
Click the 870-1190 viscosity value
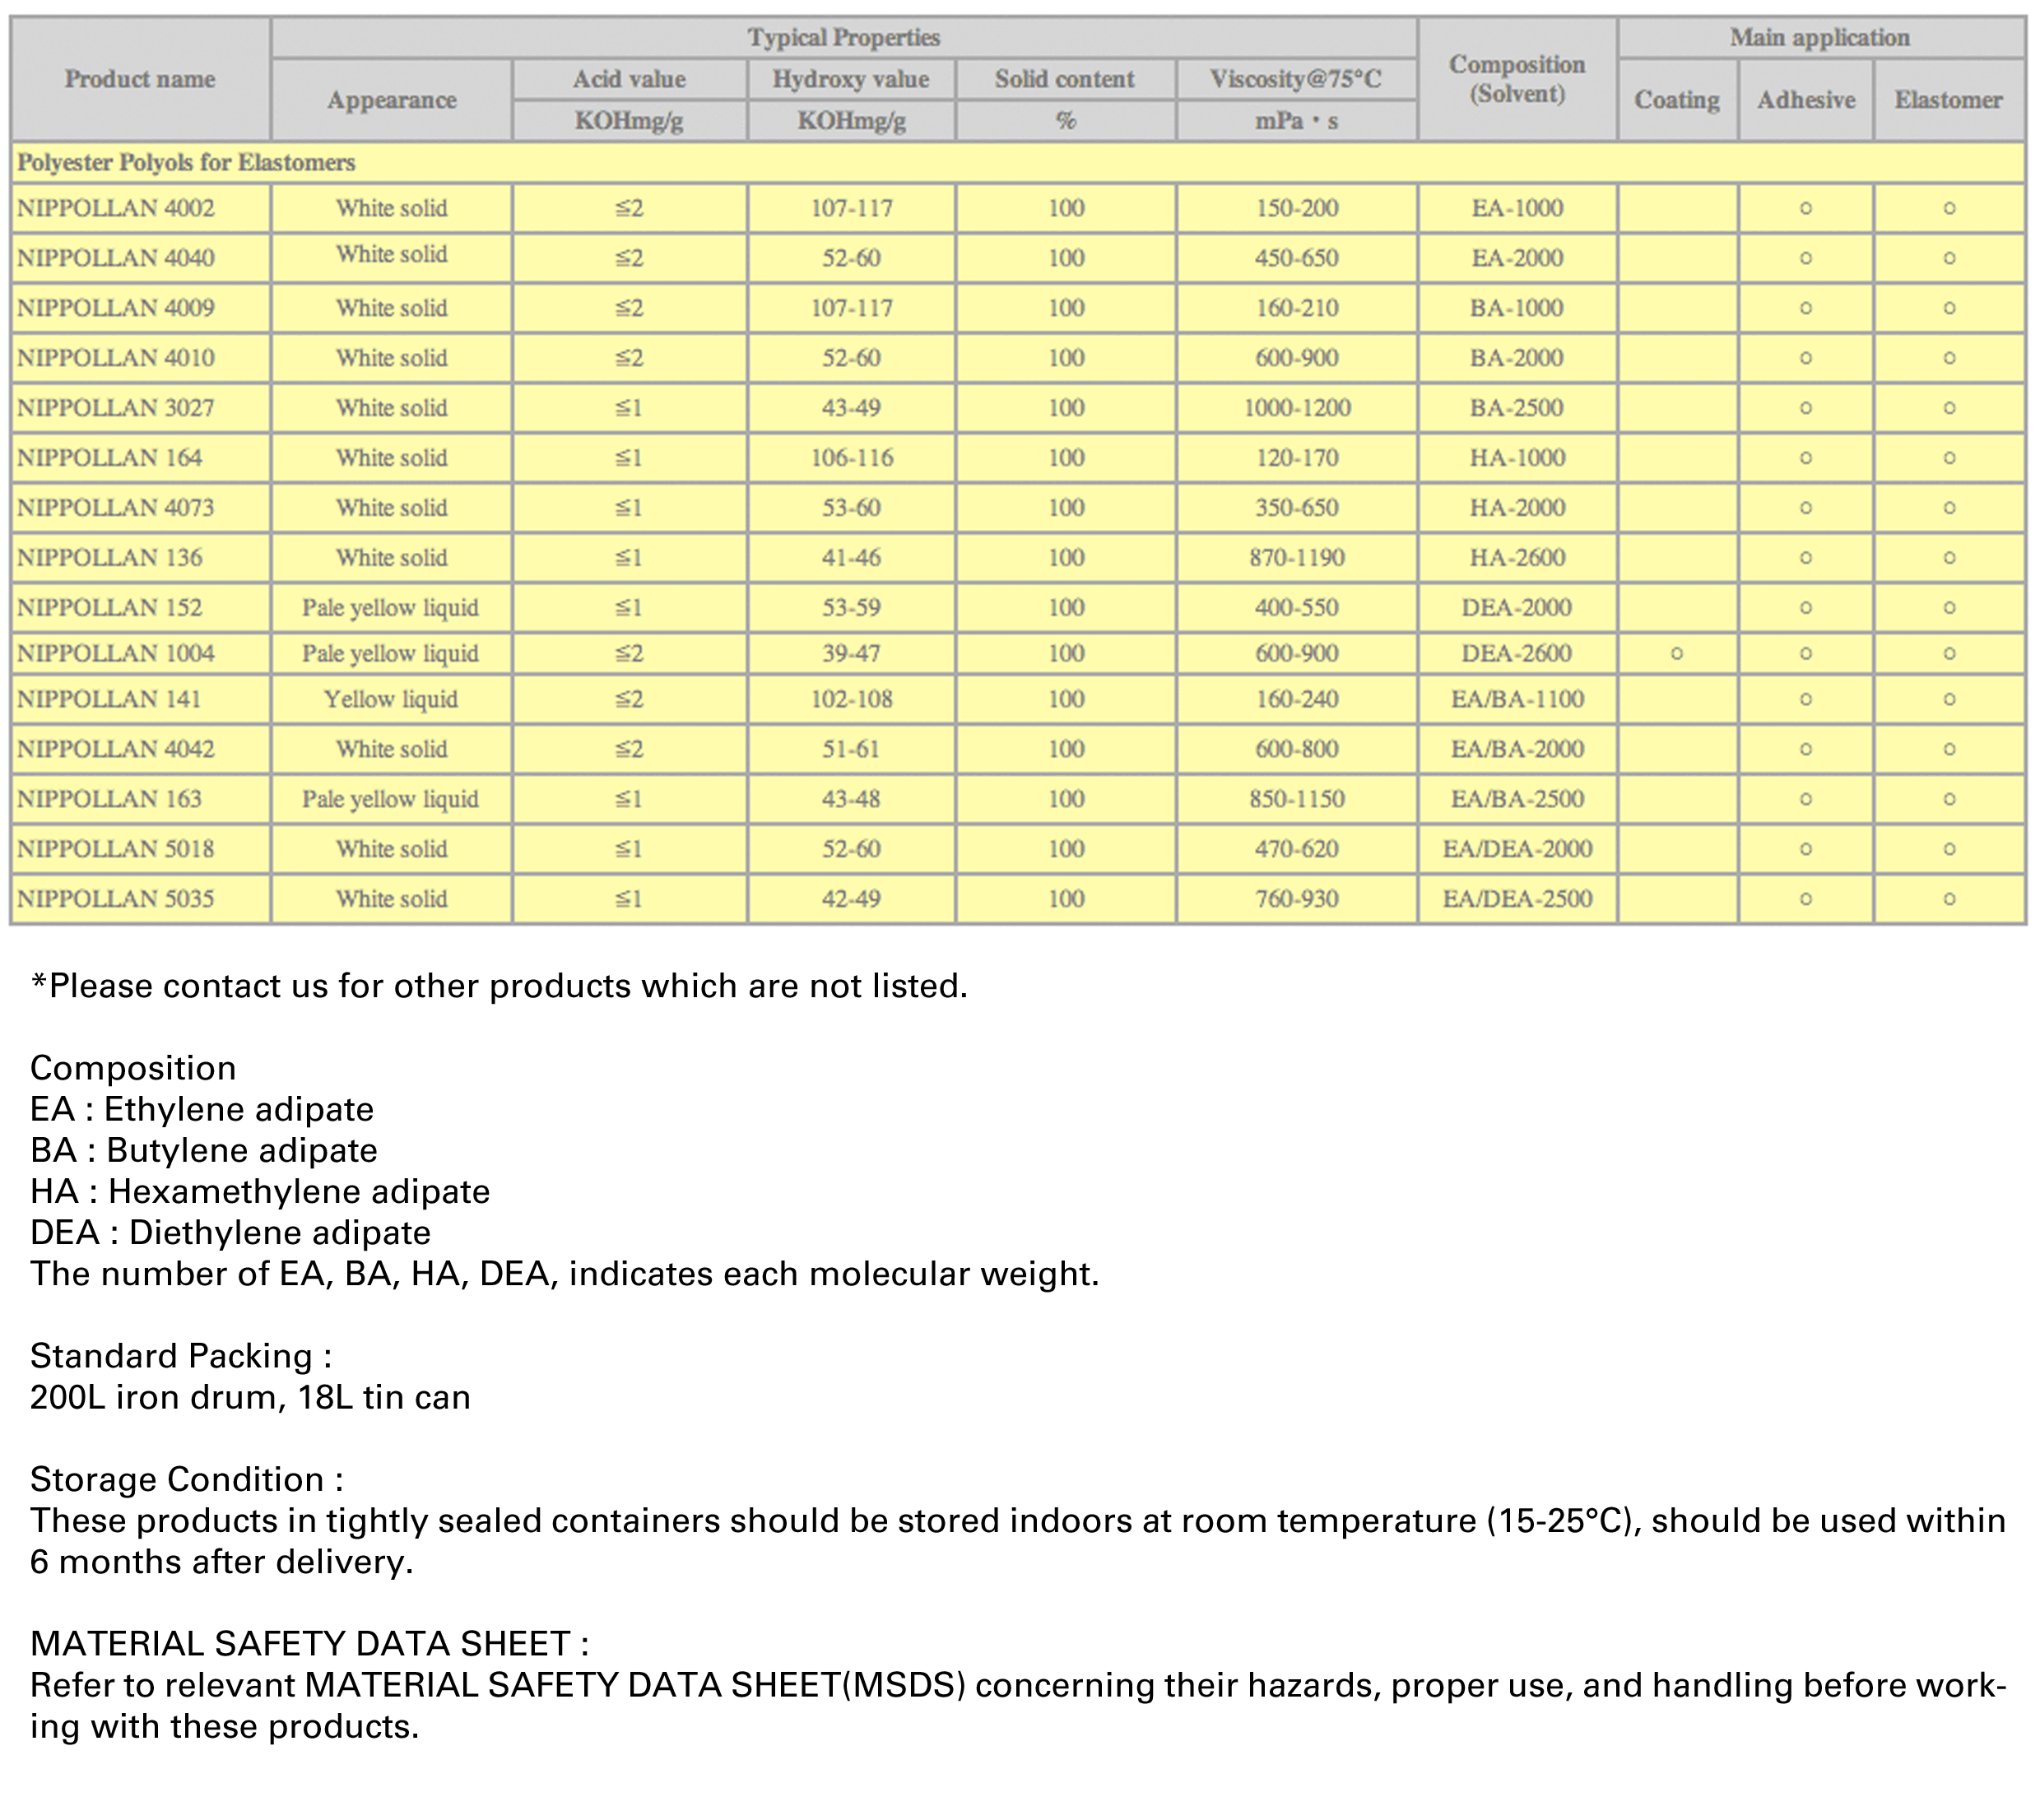1297,558
